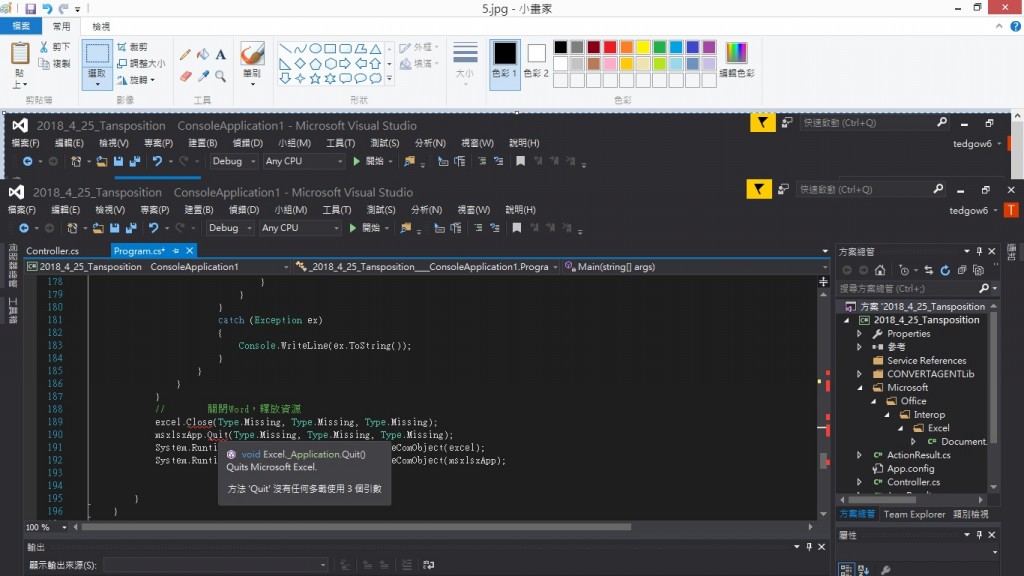Select the Magnifier tool in Paint
Image resolution: width=1024 pixels, height=576 pixels.
[x=221, y=76]
